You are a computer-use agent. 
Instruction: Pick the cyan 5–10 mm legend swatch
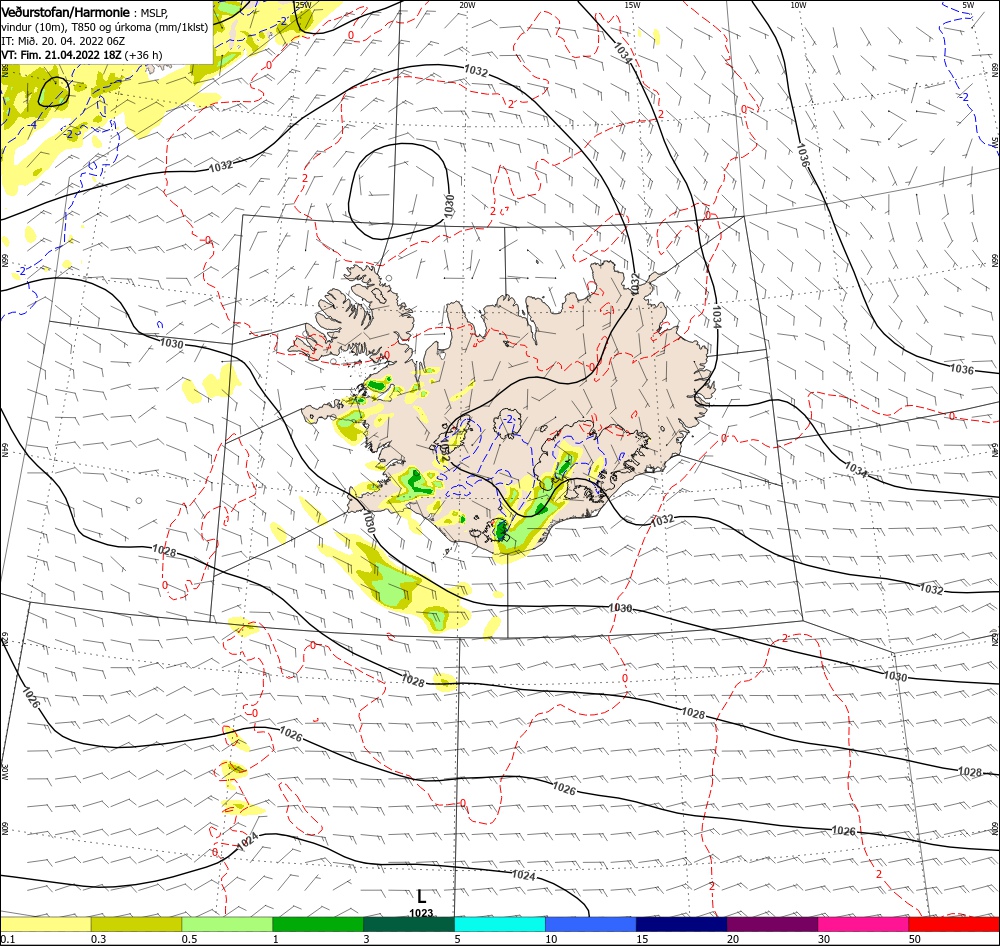tap(500, 924)
